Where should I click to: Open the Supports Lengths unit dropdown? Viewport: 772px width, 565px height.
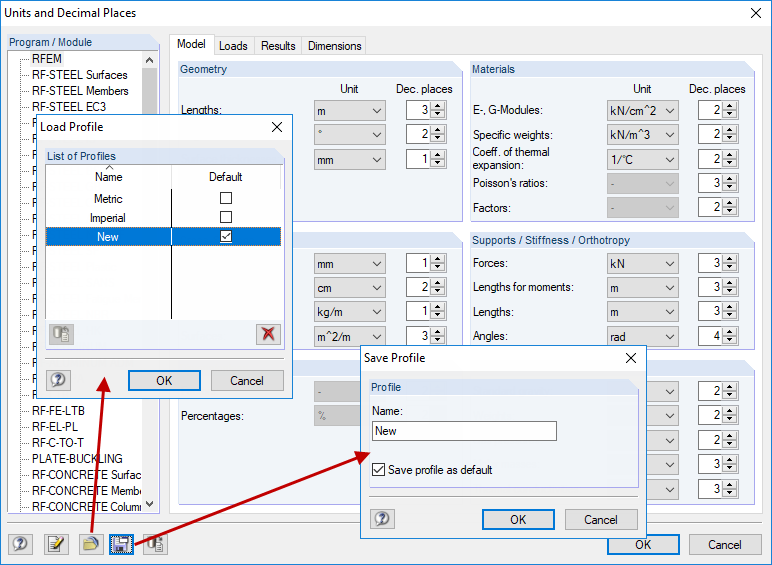tap(643, 312)
